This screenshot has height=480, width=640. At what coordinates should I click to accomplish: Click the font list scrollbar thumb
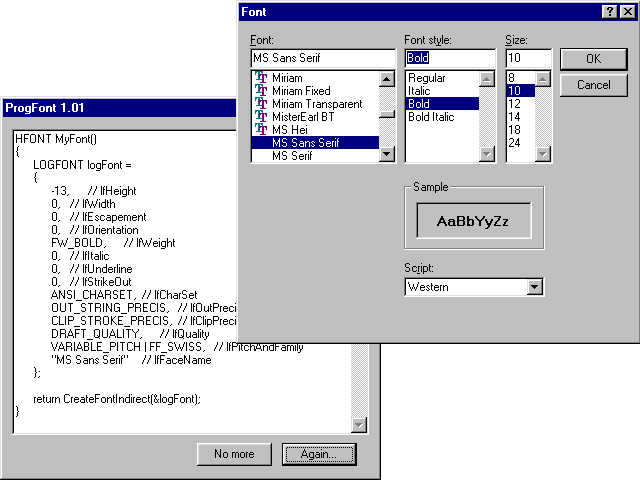coord(387,114)
